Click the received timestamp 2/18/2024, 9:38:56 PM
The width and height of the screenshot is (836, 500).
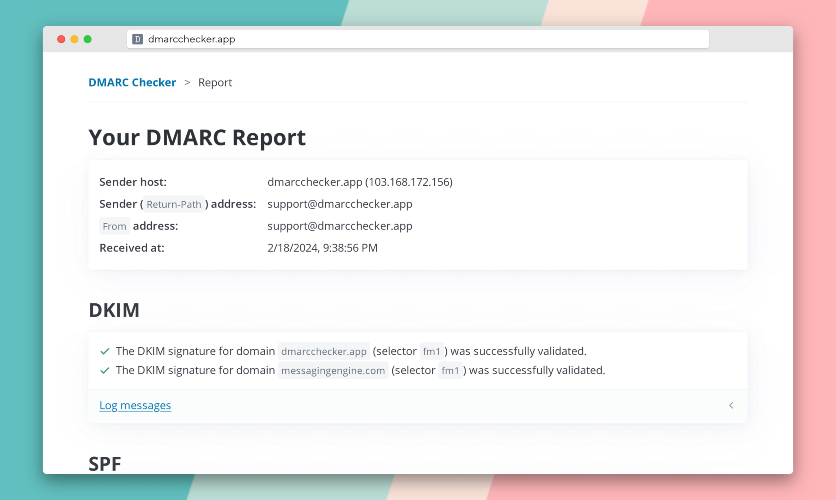pyautogui.click(x=323, y=248)
